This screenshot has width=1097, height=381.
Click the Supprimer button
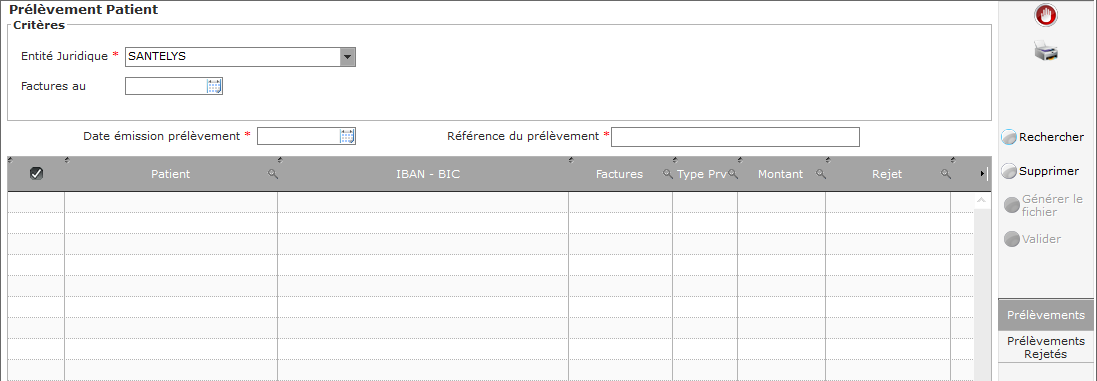[1040, 171]
